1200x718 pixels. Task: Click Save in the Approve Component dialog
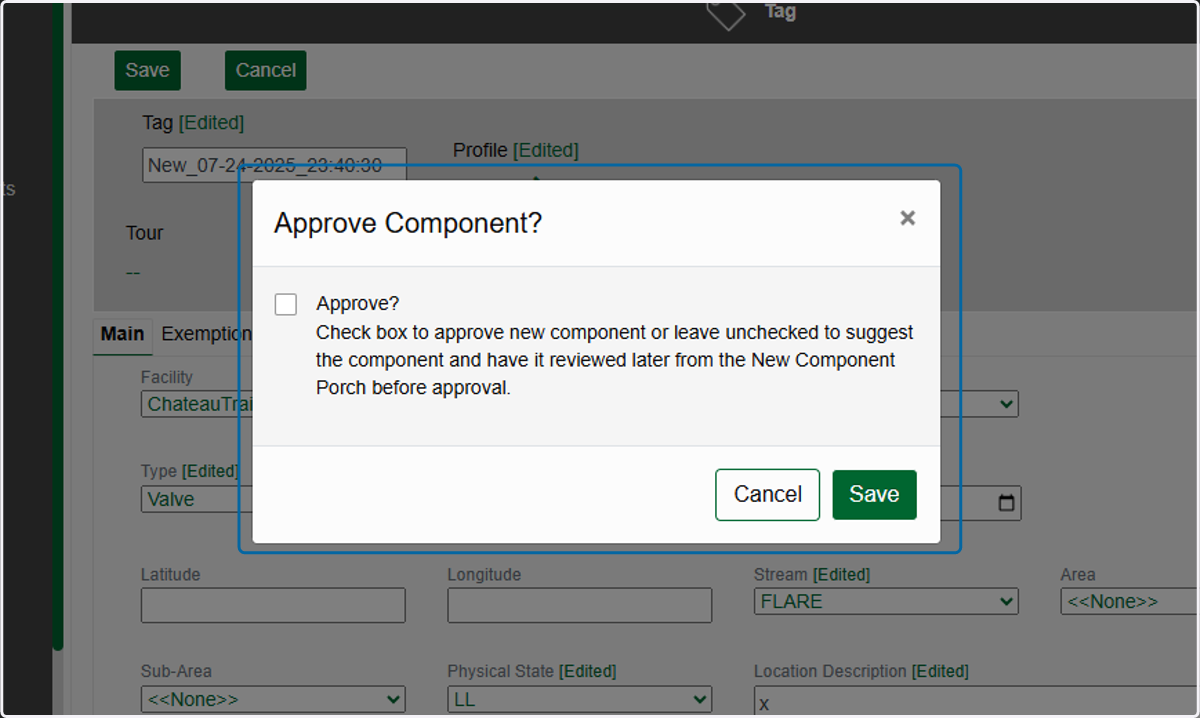(x=874, y=495)
